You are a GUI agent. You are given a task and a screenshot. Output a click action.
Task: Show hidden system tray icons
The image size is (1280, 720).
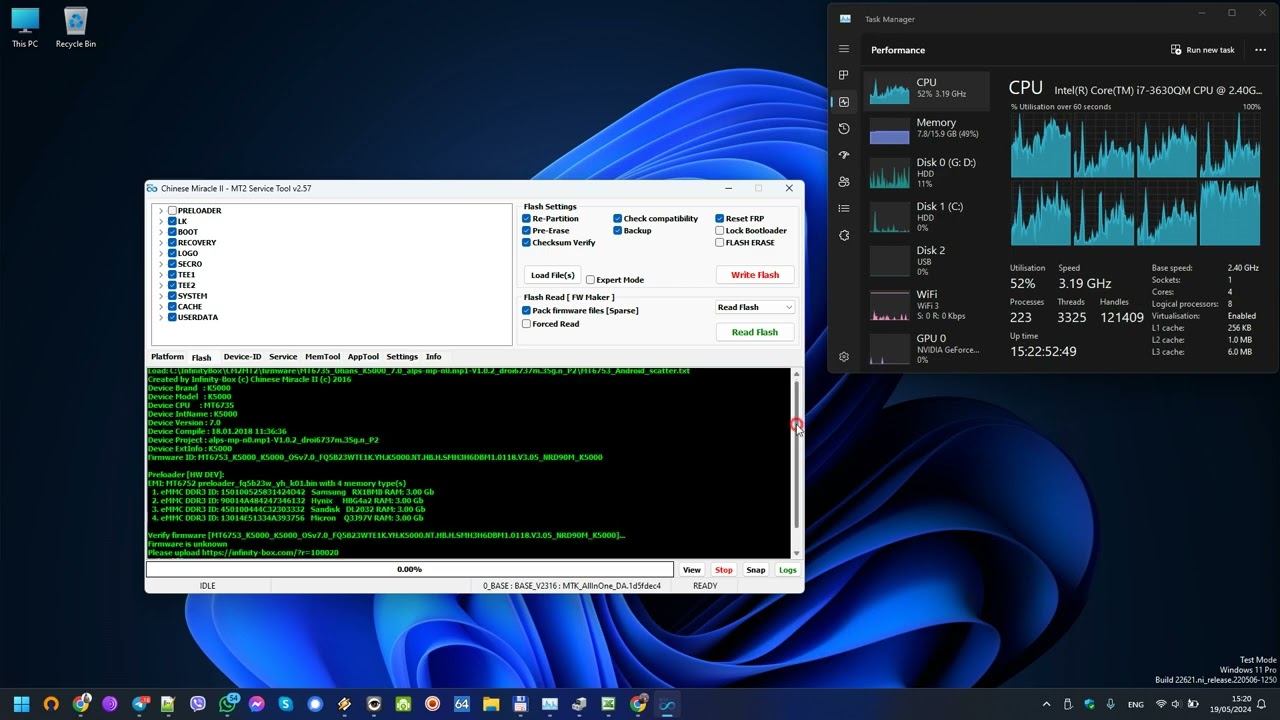tap(1046, 704)
